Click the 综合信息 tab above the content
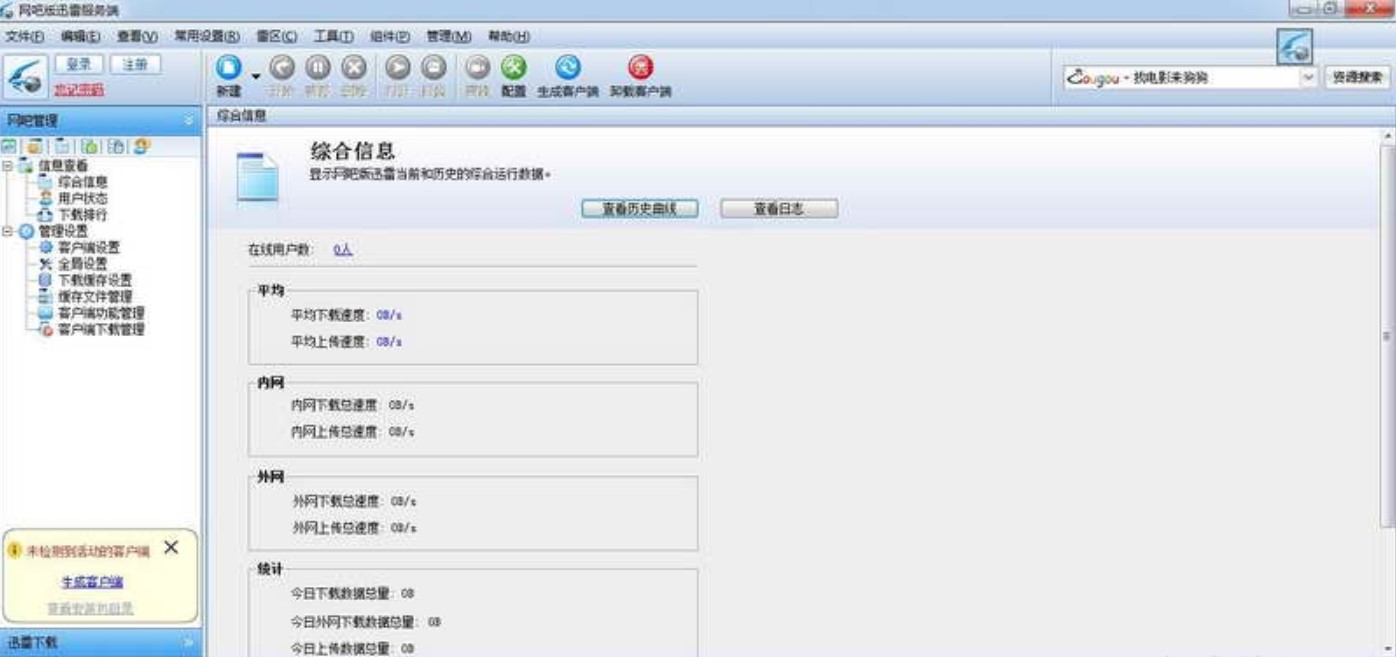 [x=242, y=116]
